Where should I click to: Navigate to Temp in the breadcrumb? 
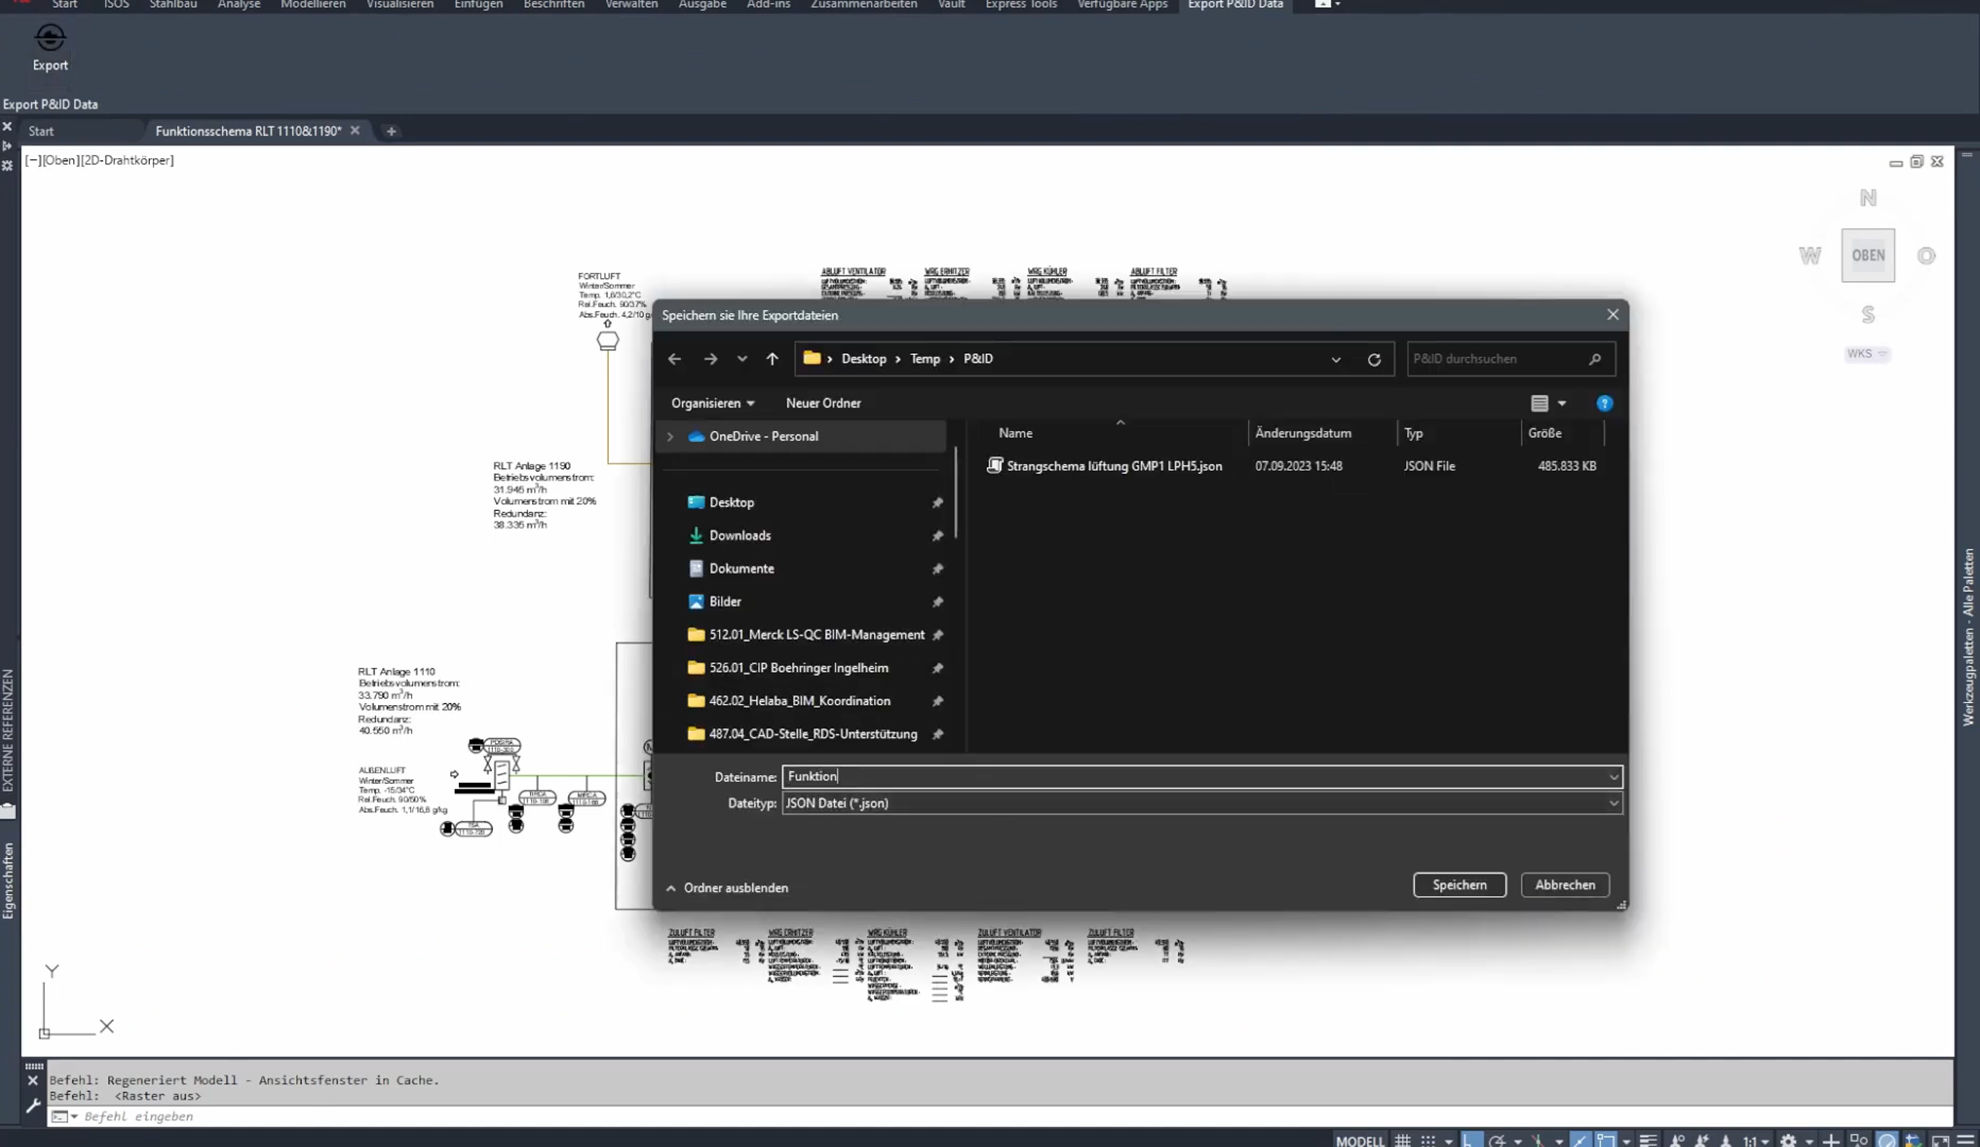point(925,359)
